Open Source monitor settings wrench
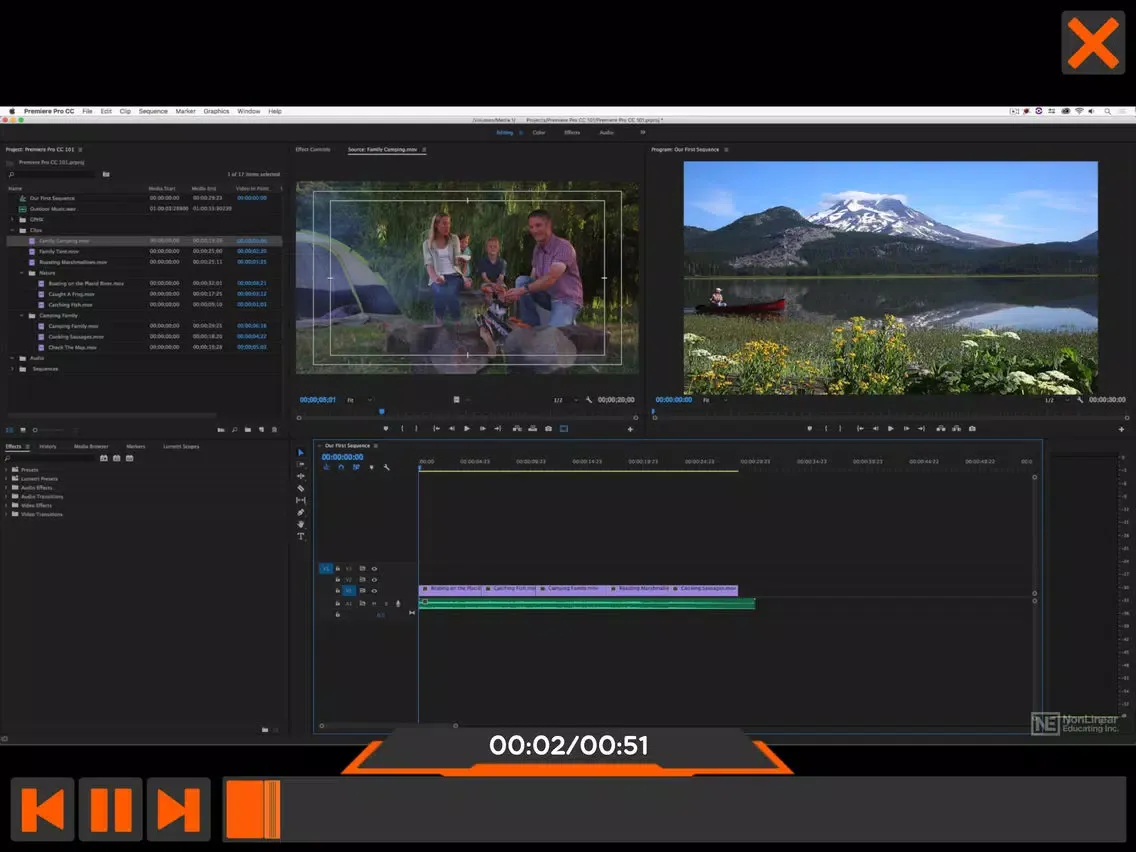 tap(588, 400)
